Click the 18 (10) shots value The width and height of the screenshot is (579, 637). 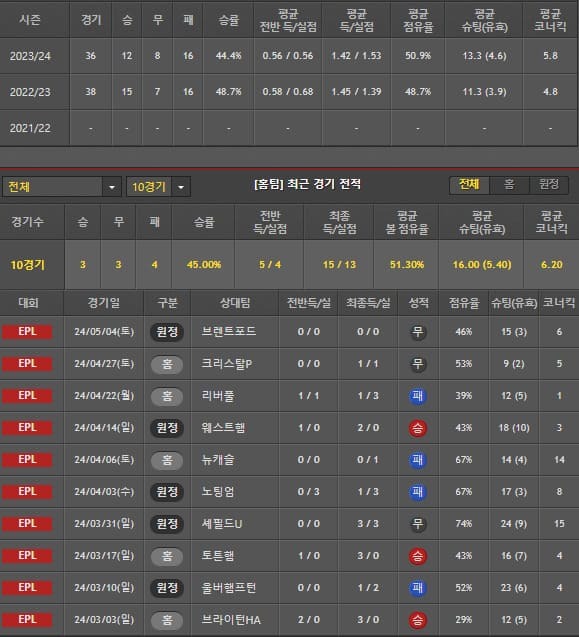pos(514,427)
